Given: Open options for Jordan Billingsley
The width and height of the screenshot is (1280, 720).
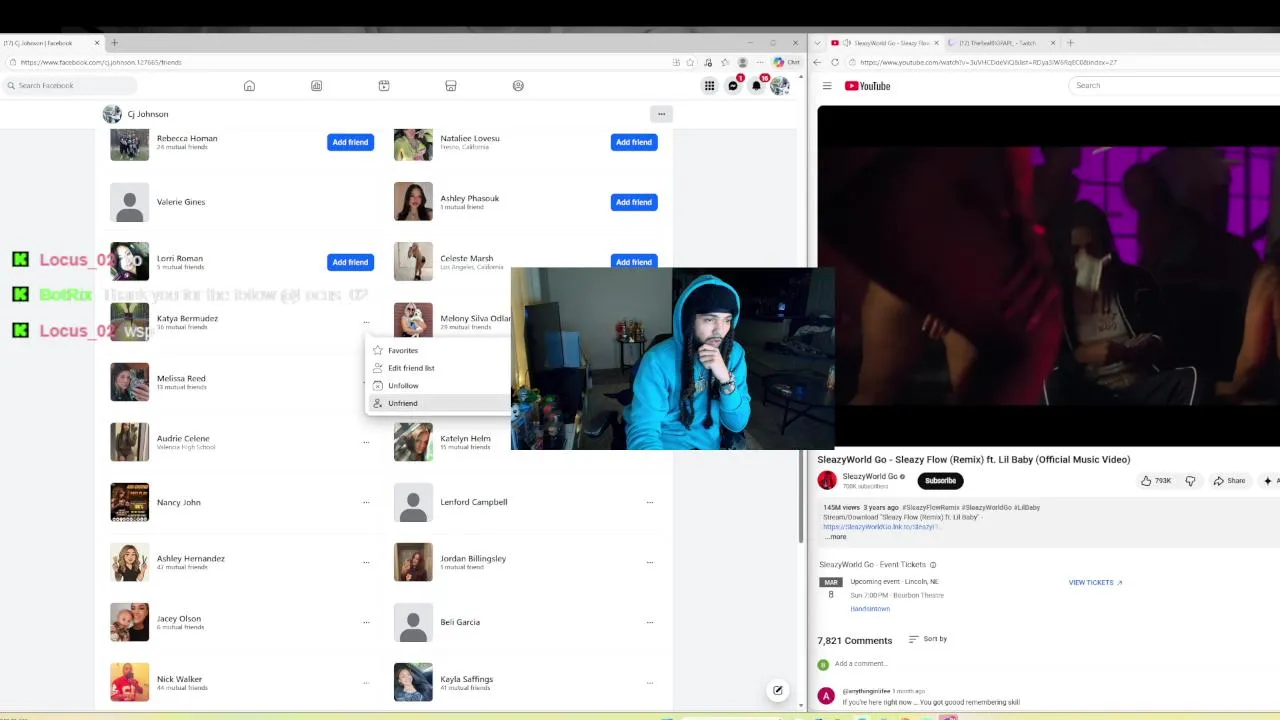Looking at the screenshot, I should pyautogui.click(x=650, y=562).
